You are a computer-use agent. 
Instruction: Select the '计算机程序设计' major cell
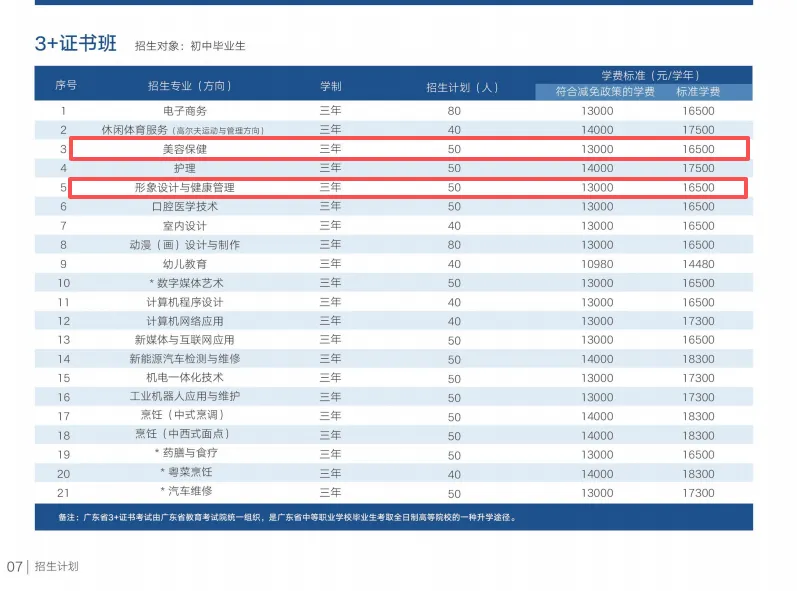pos(185,302)
